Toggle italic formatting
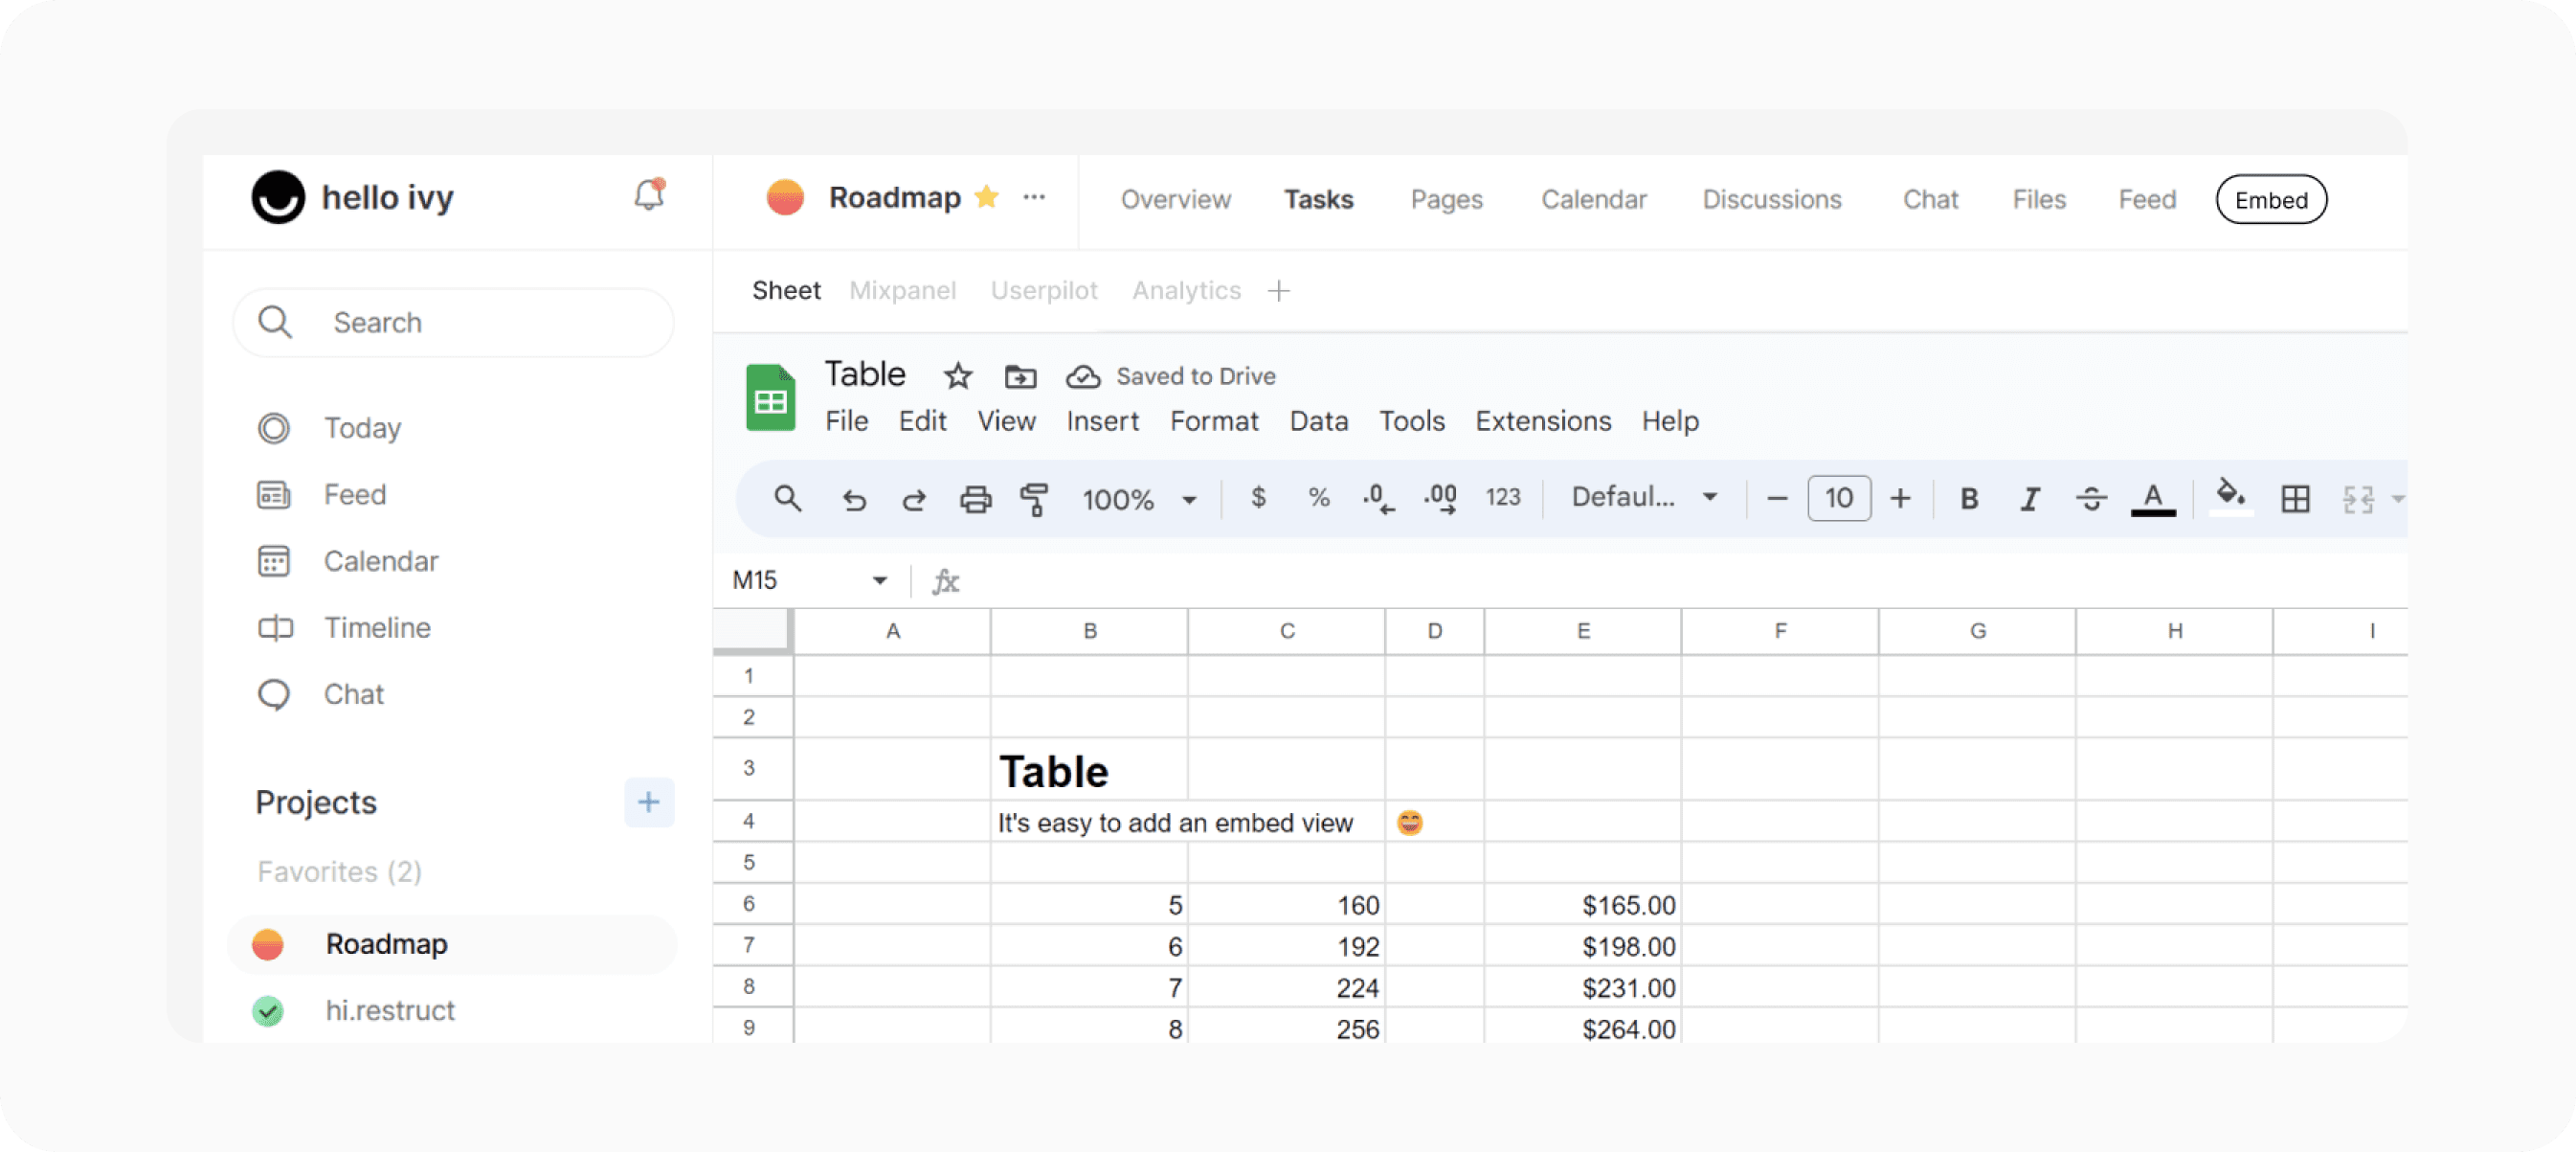The image size is (2576, 1152). click(2029, 499)
